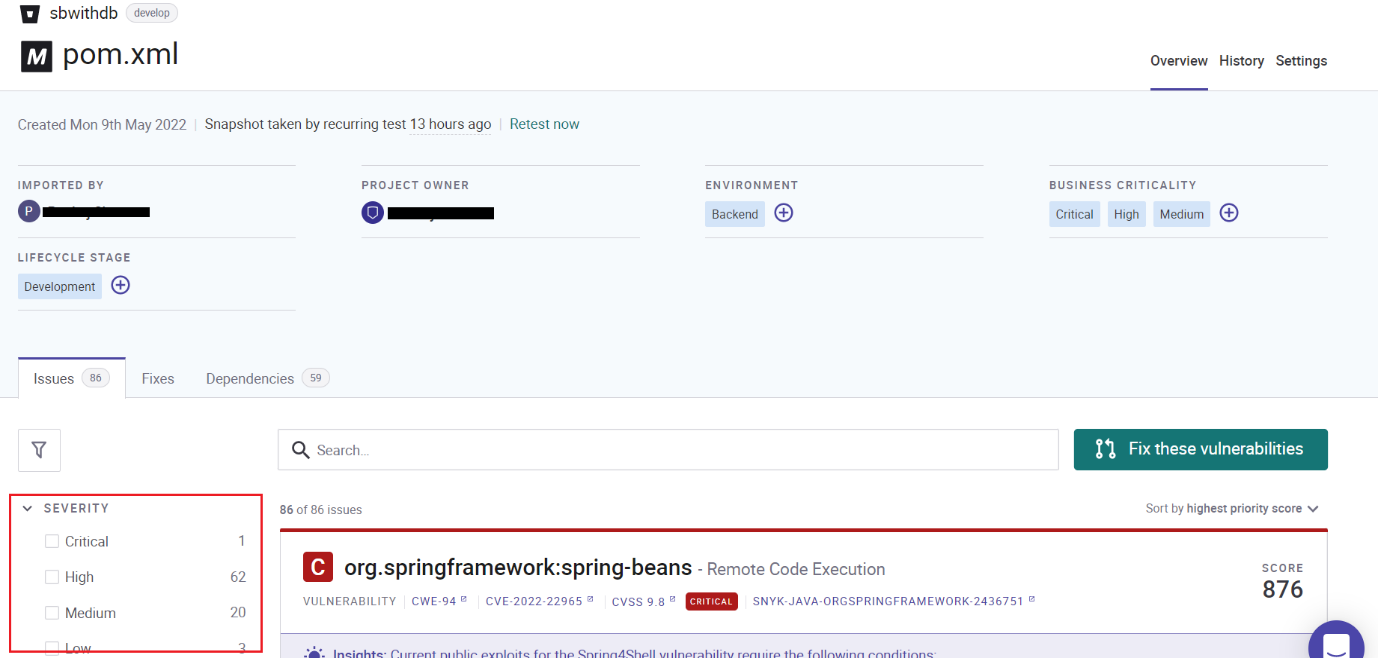Click Fix these vulnerabilities button
The image size is (1378, 658).
pyautogui.click(x=1201, y=449)
